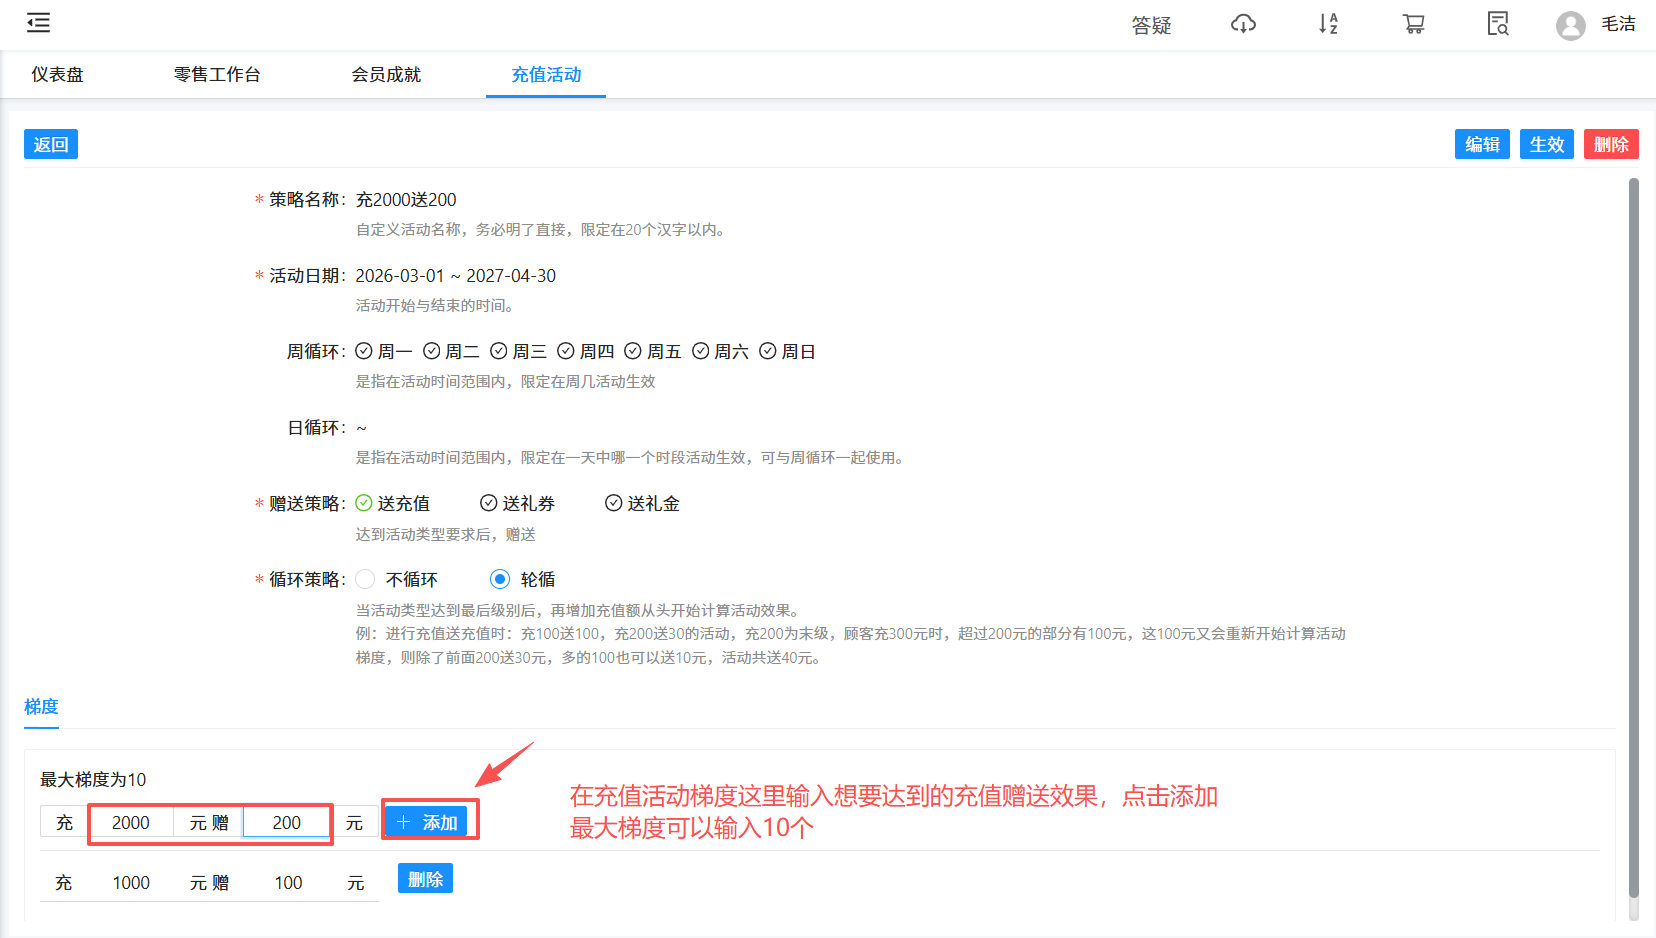The height and width of the screenshot is (938, 1656).
Task: Open the 会员成就 tab
Action: [x=387, y=74]
